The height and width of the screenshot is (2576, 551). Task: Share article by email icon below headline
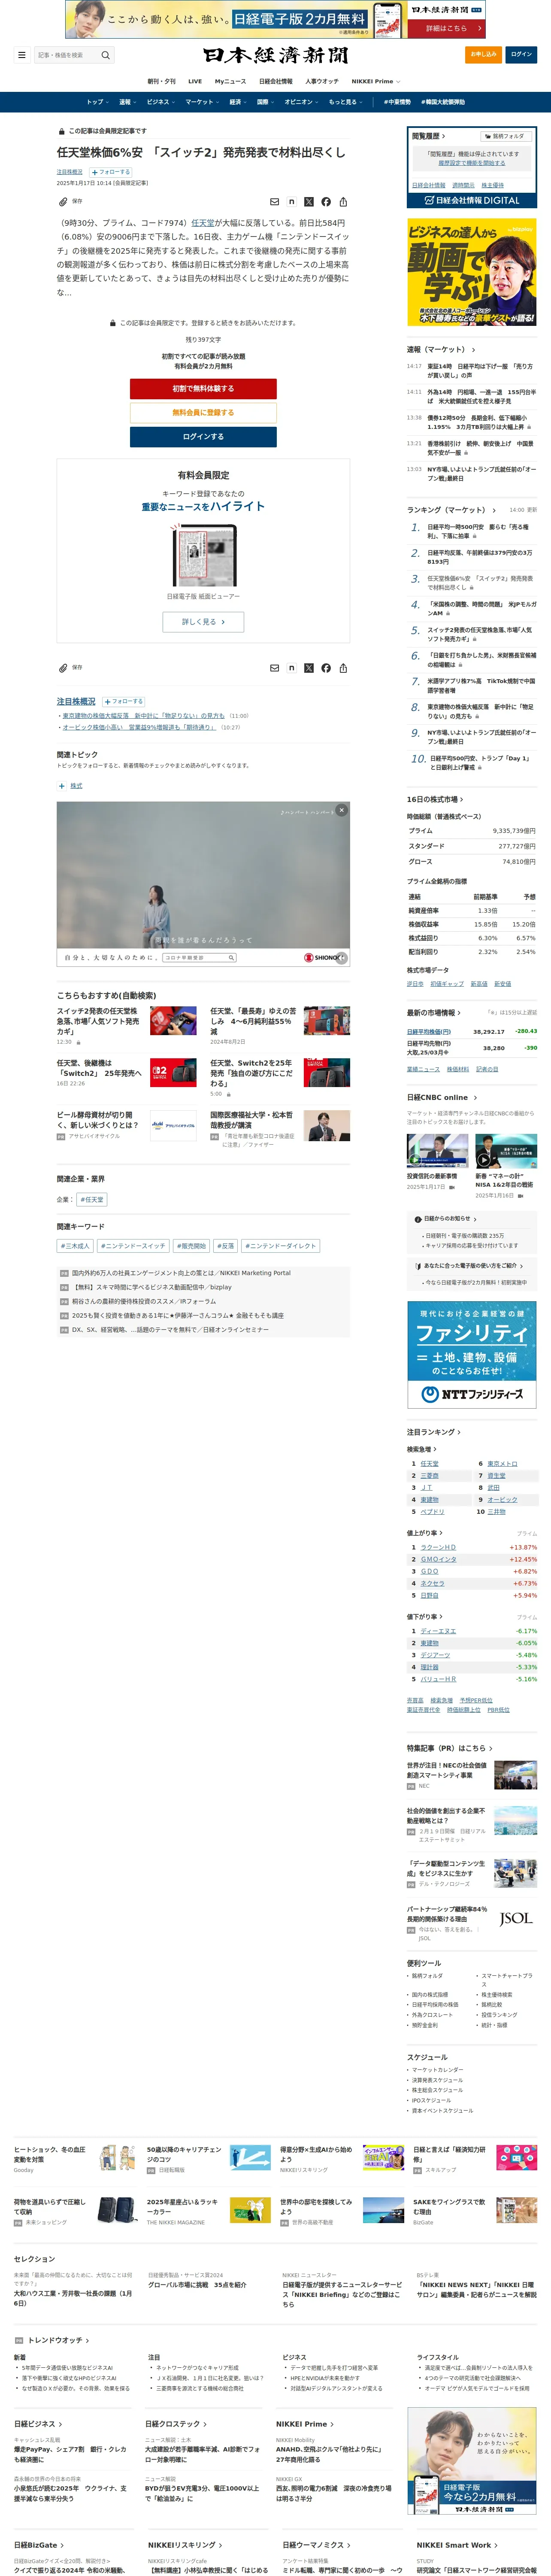275,202
